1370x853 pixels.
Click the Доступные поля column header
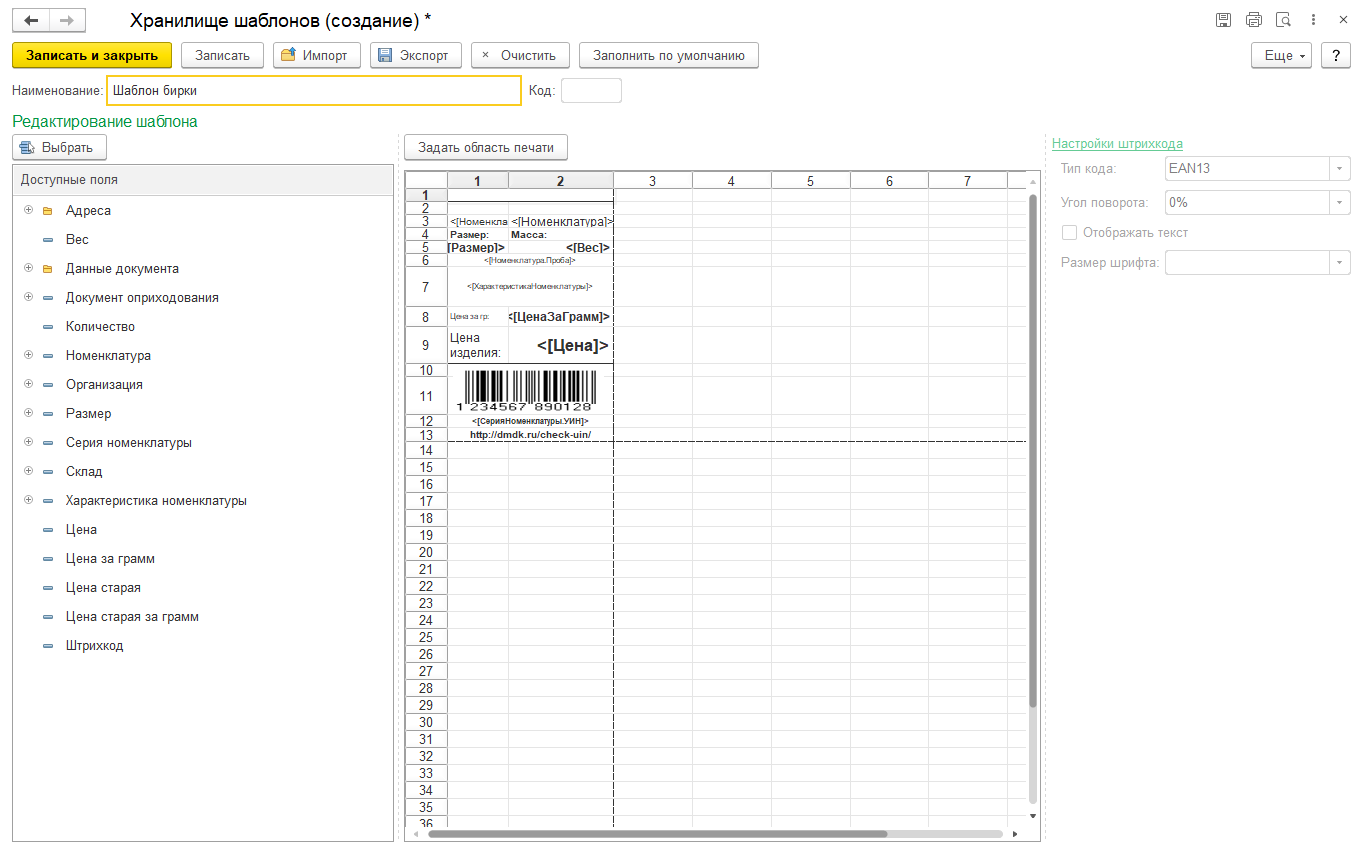coord(202,180)
